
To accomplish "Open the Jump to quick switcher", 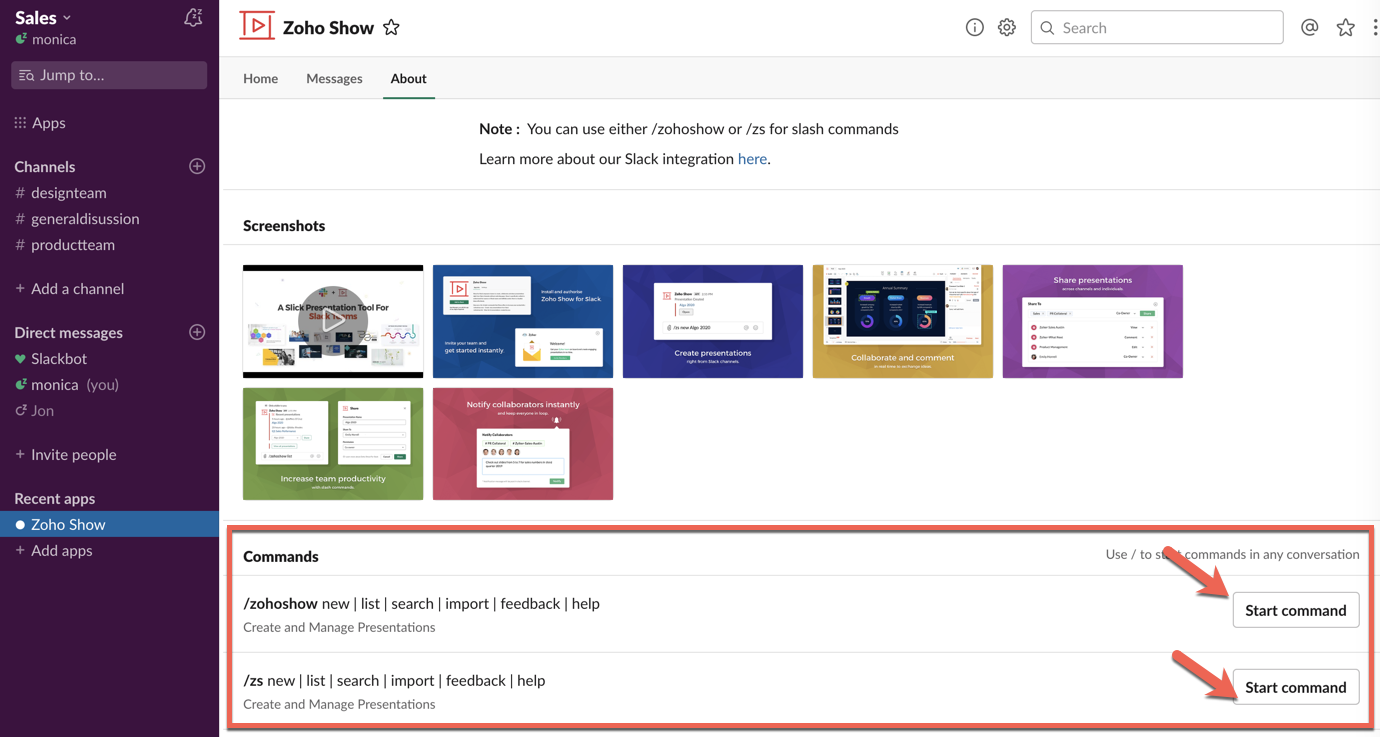I will point(109,75).
